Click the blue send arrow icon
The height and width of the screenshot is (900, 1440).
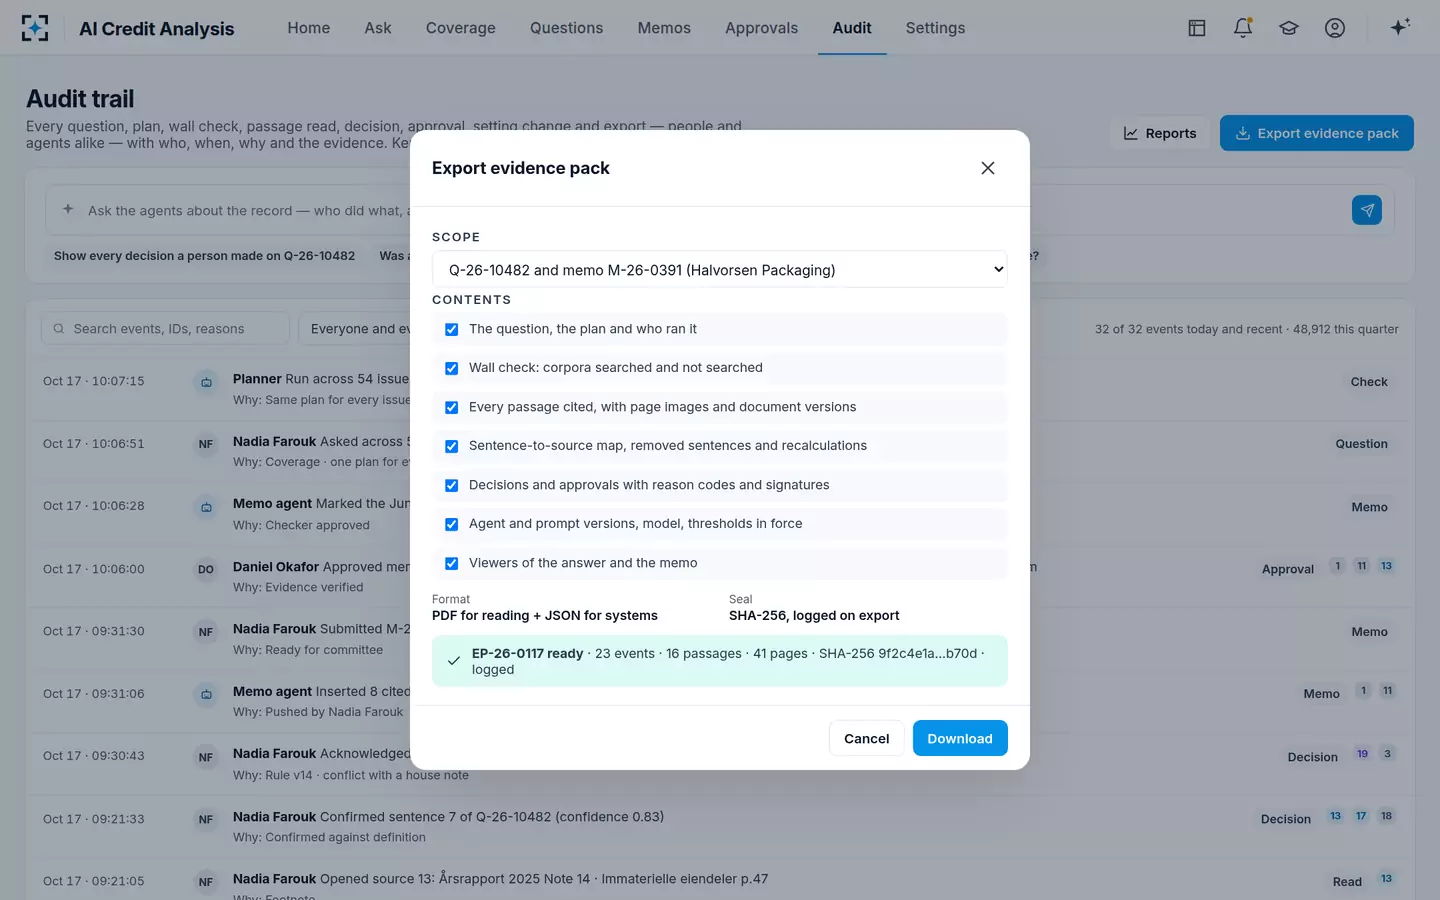click(x=1367, y=210)
